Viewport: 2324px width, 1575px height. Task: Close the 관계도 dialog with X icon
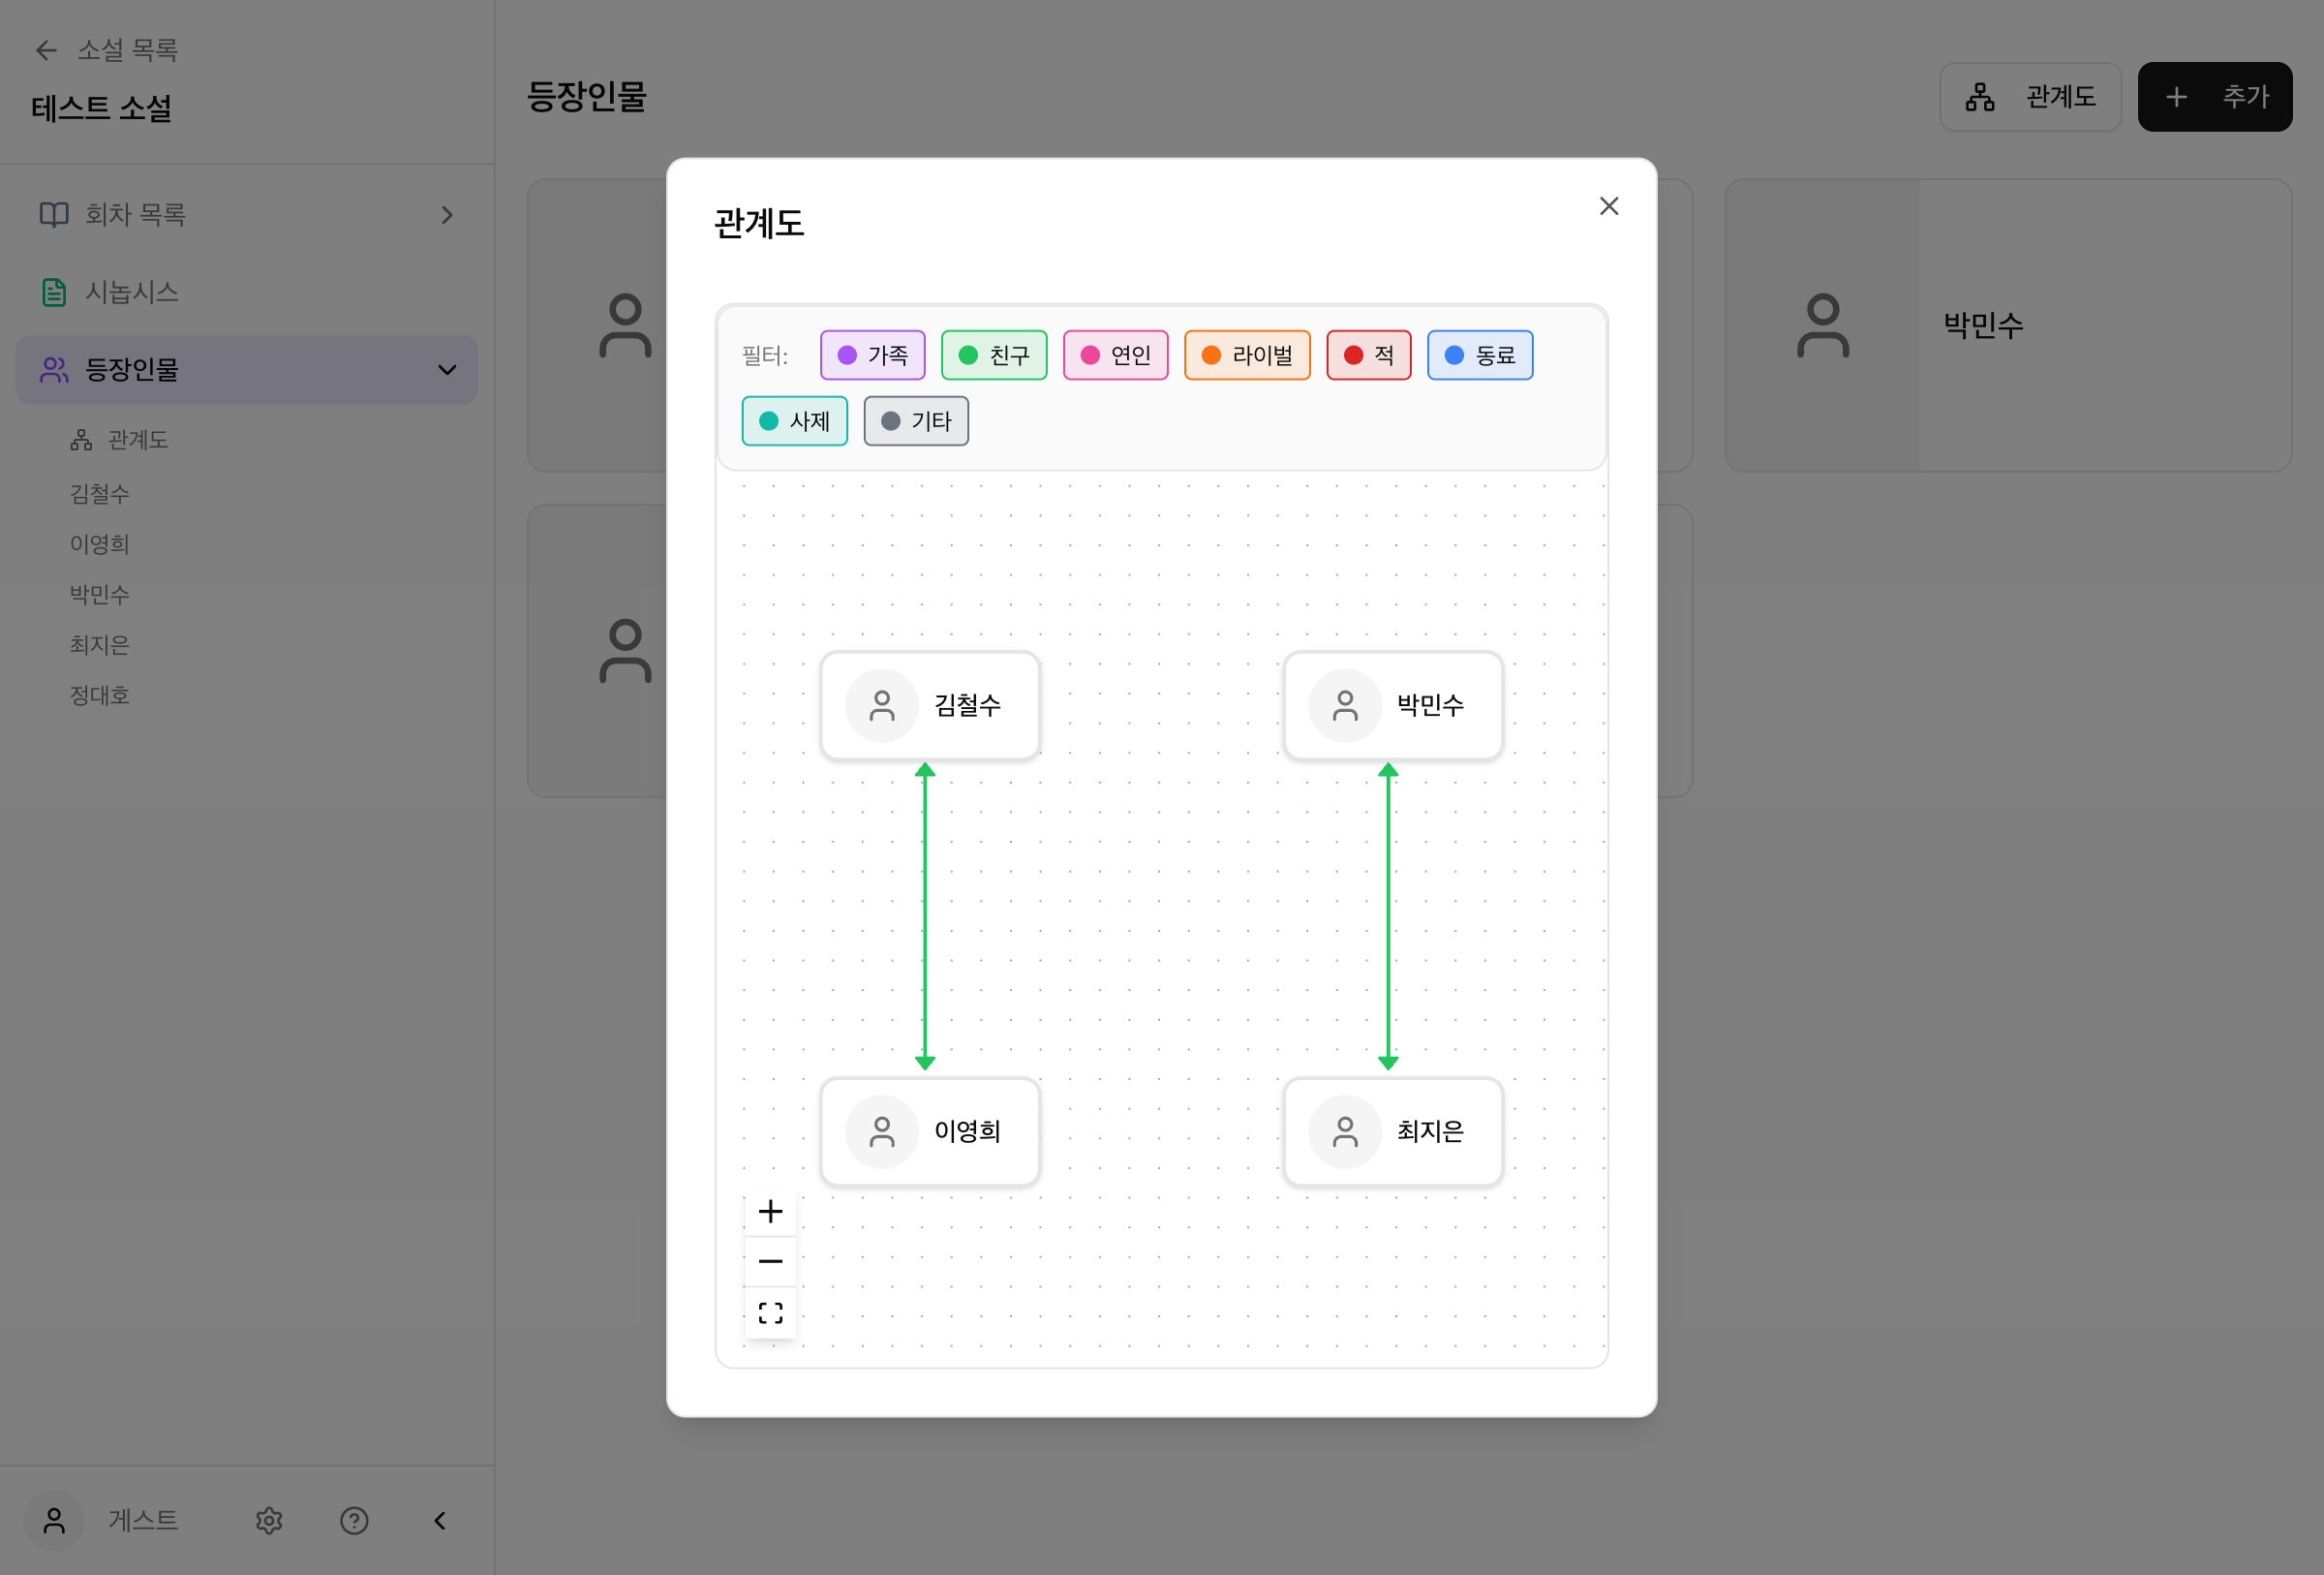point(1608,206)
